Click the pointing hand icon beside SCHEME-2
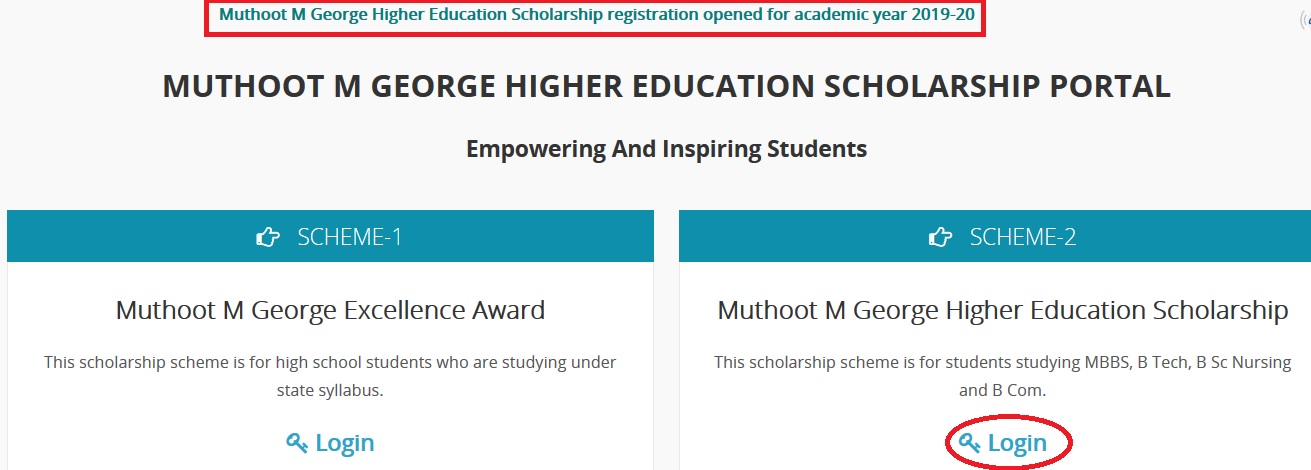Screen dimensions: 1311x470 940,237
